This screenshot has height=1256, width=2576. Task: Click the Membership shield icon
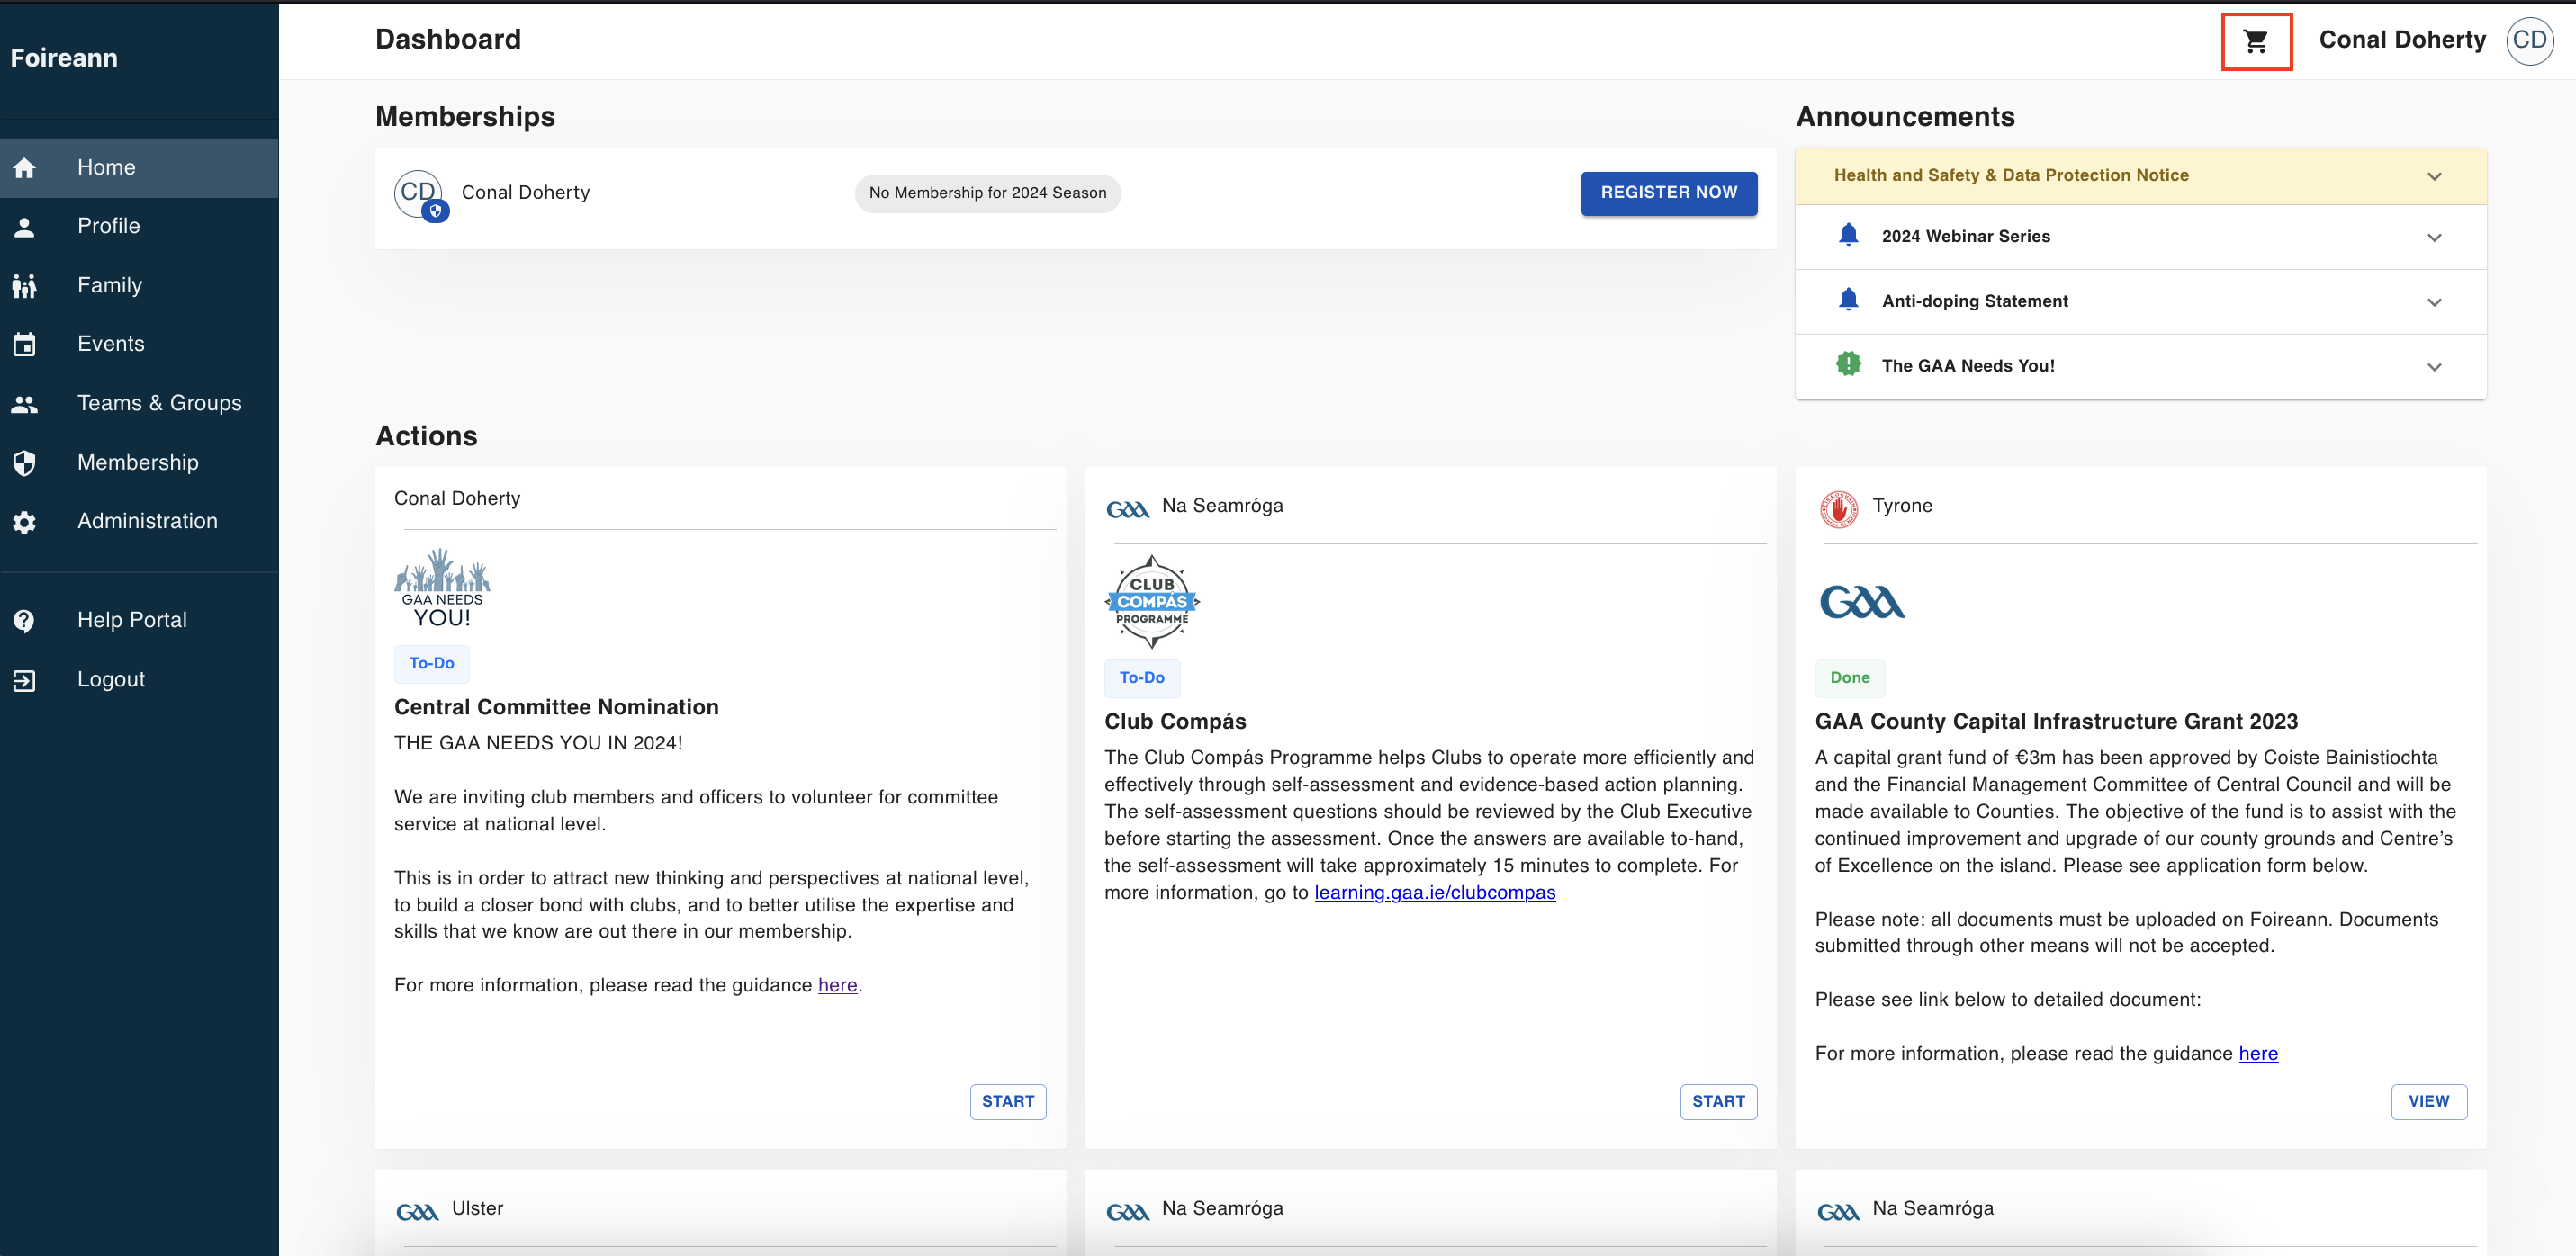point(25,462)
